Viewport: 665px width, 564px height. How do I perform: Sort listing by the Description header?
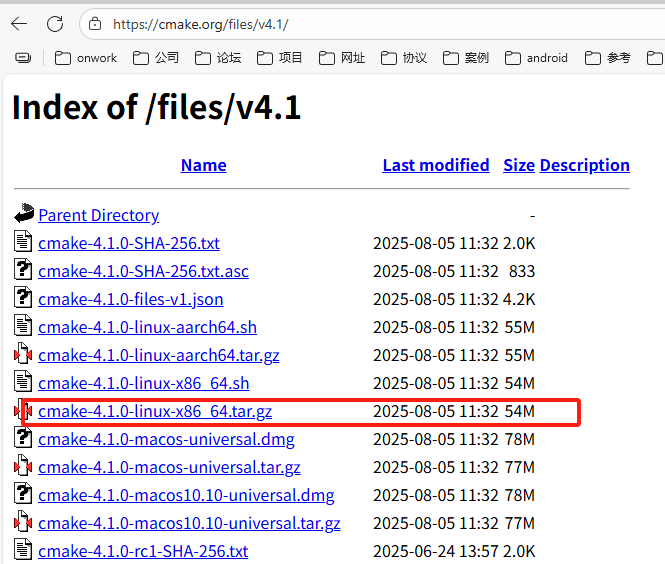(585, 165)
